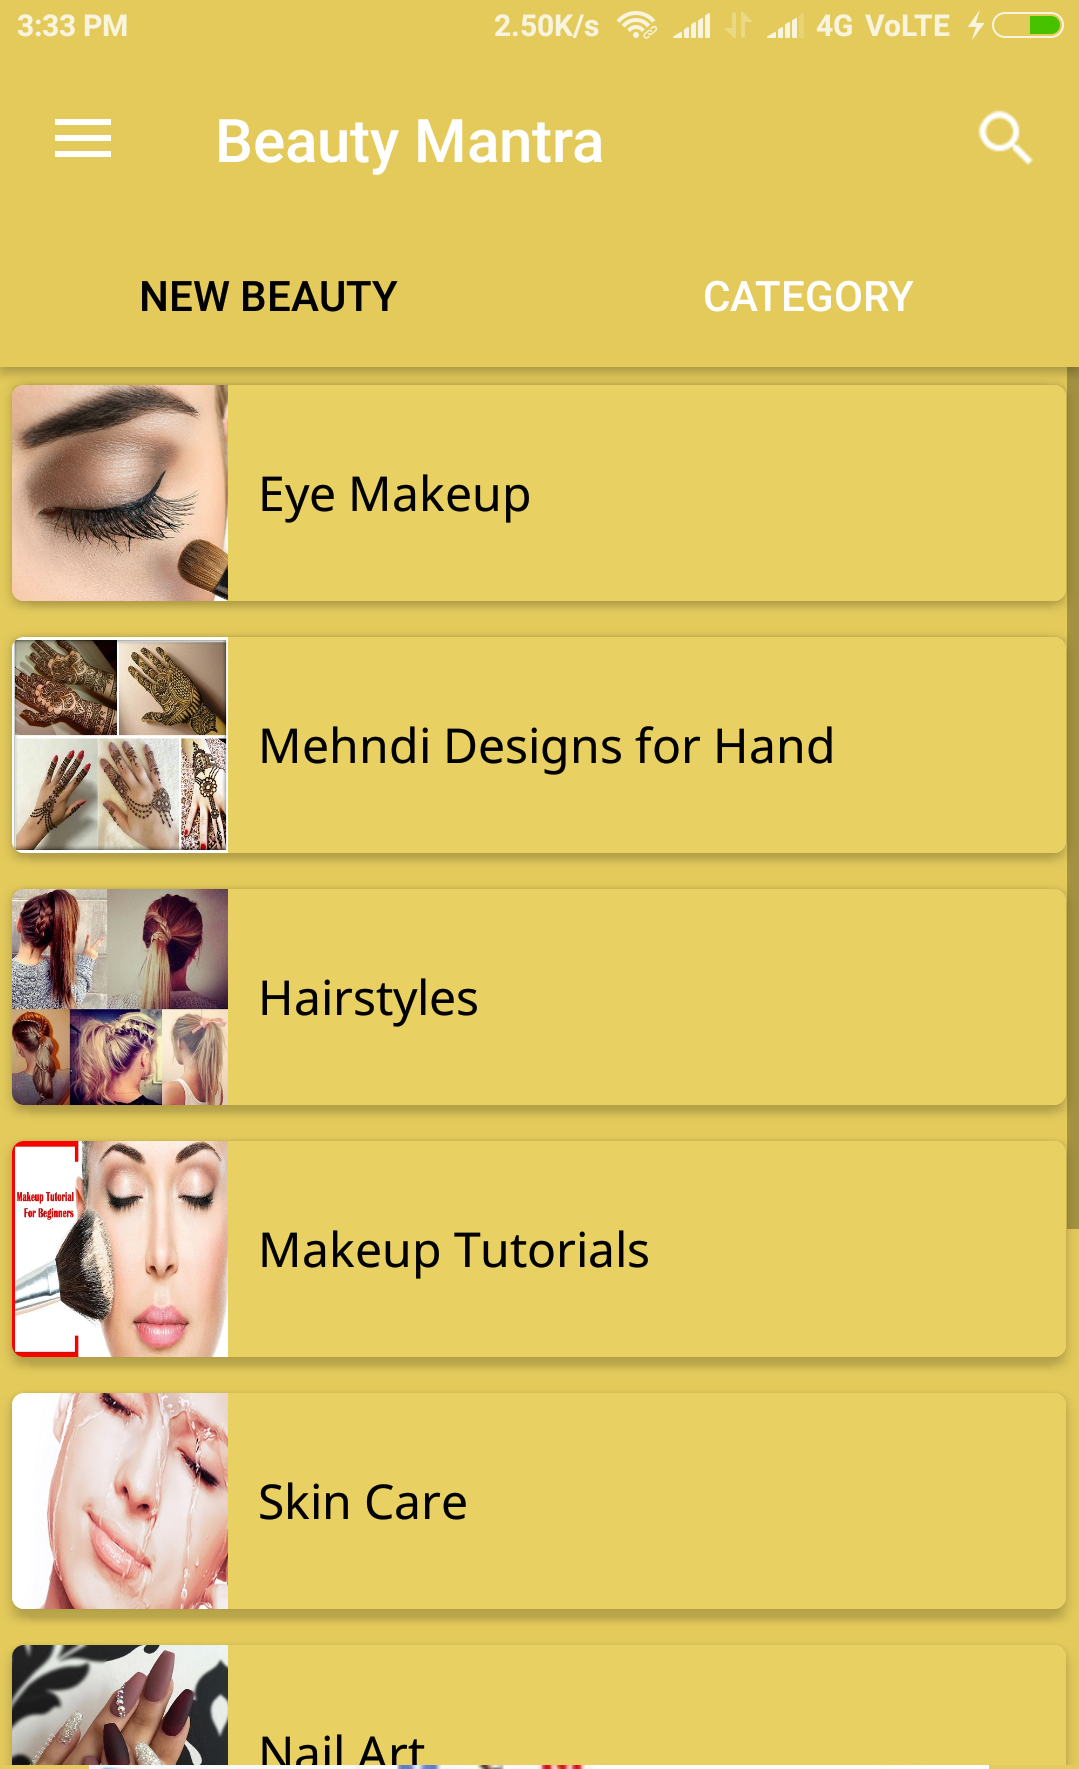Open the Skin Care category
Image resolution: width=1079 pixels, height=1769 pixels.
(539, 1501)
